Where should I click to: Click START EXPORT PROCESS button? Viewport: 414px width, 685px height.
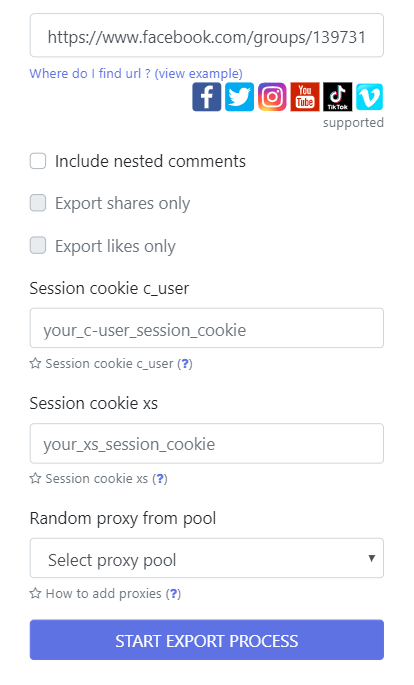(x=207, y=640)
